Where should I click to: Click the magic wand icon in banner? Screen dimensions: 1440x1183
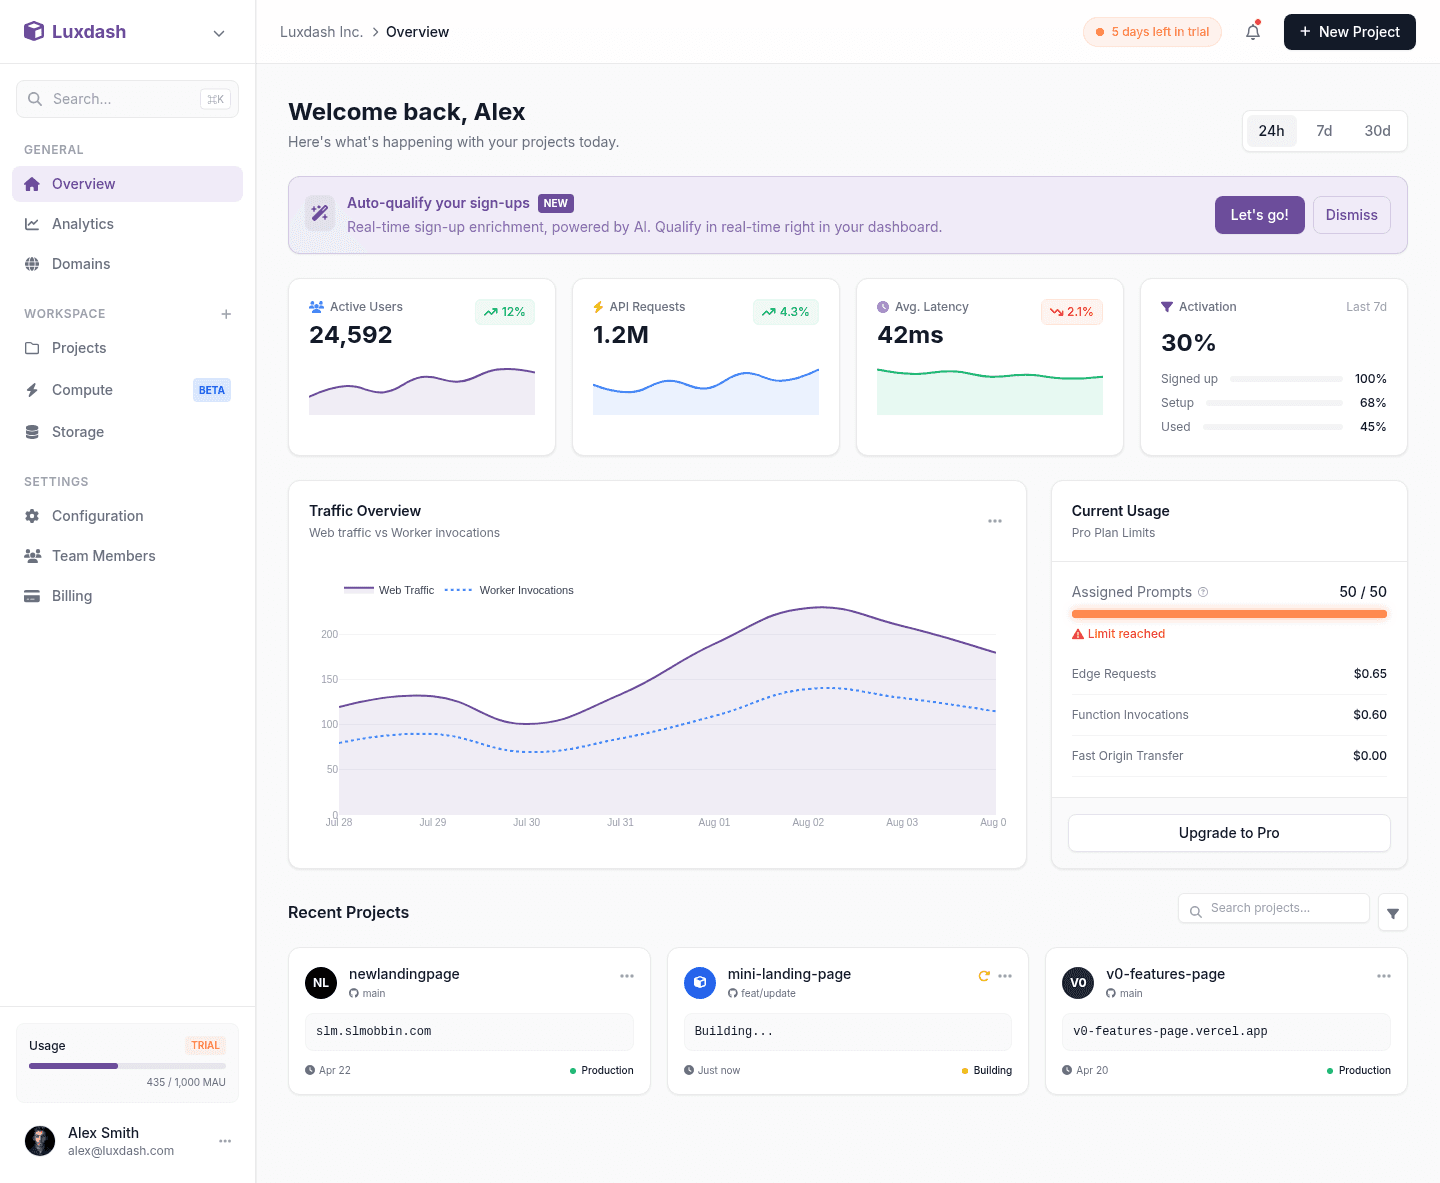[x=320, y=213]
